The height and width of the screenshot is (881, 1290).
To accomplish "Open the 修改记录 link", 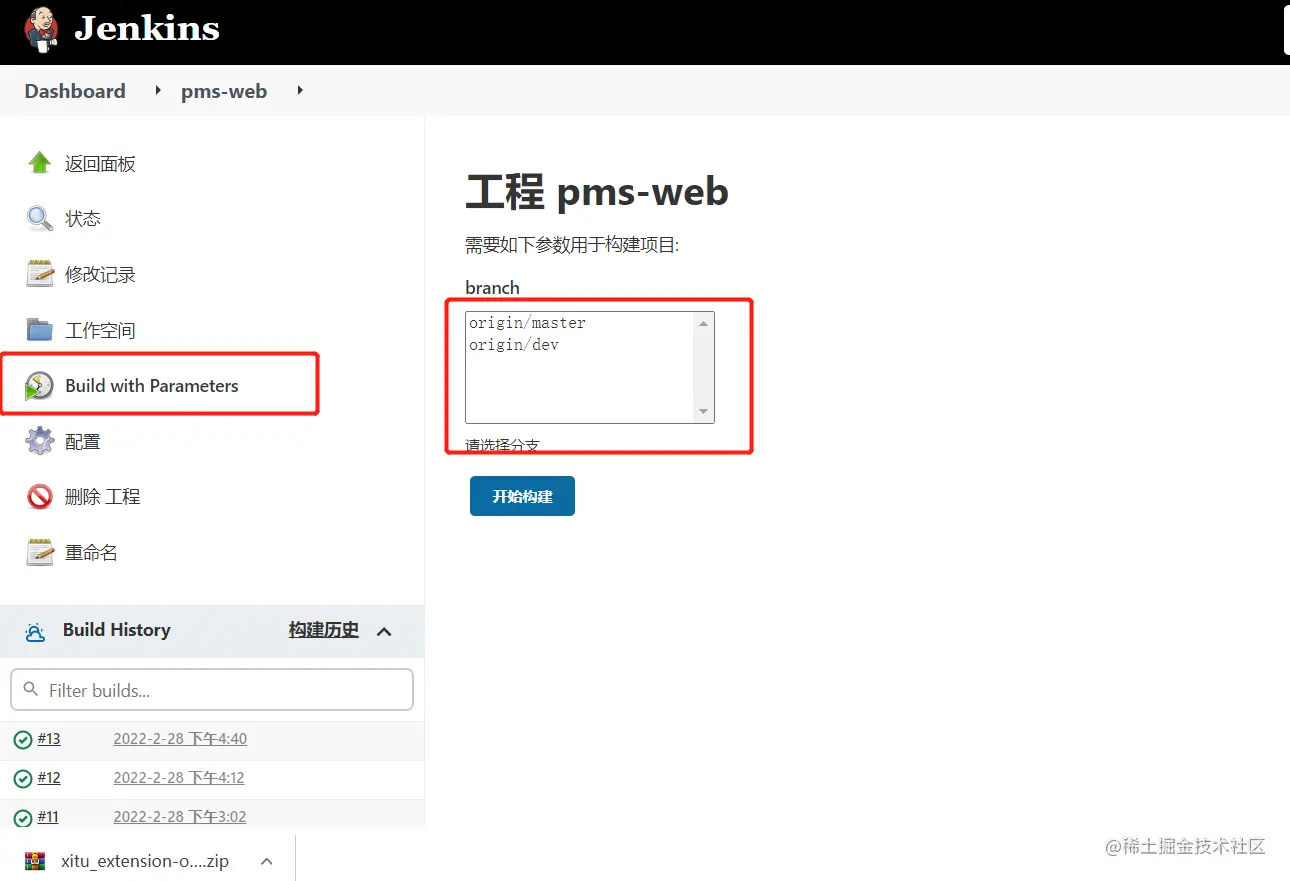I will coord(100,275).
